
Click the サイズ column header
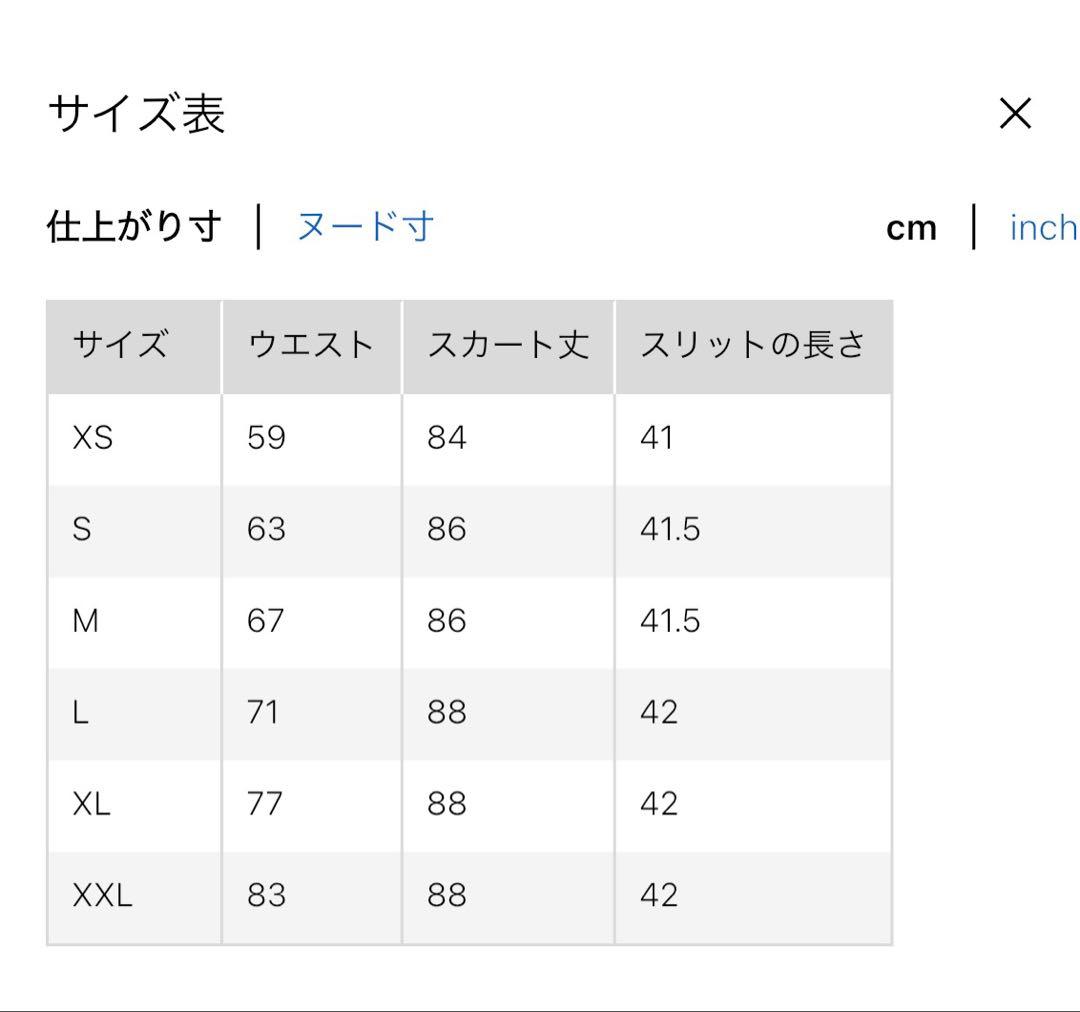coord(120,346)
